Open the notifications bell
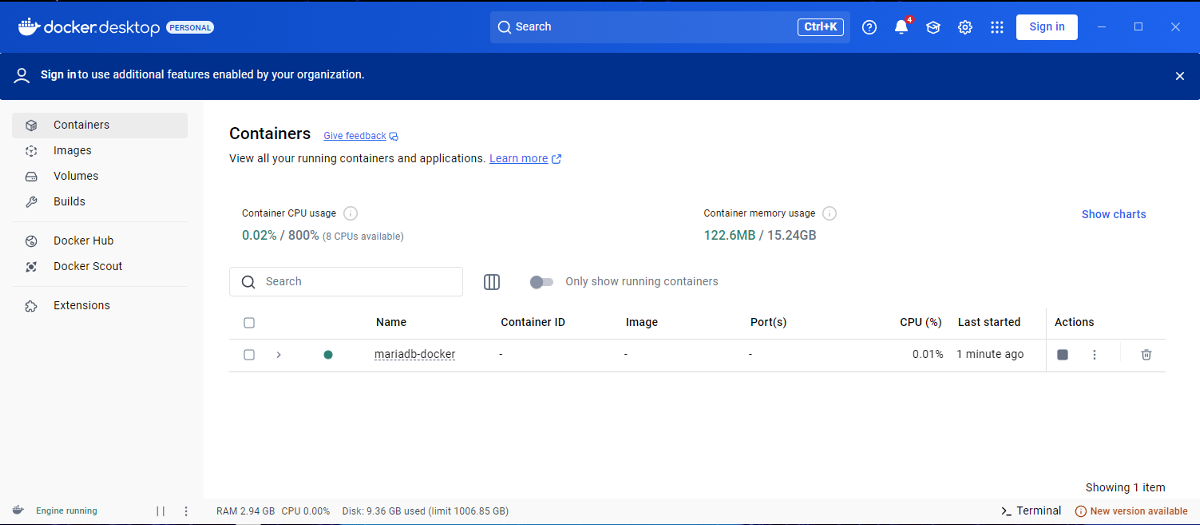Screen dimensions: 1200x525 [x=901, y=27]
